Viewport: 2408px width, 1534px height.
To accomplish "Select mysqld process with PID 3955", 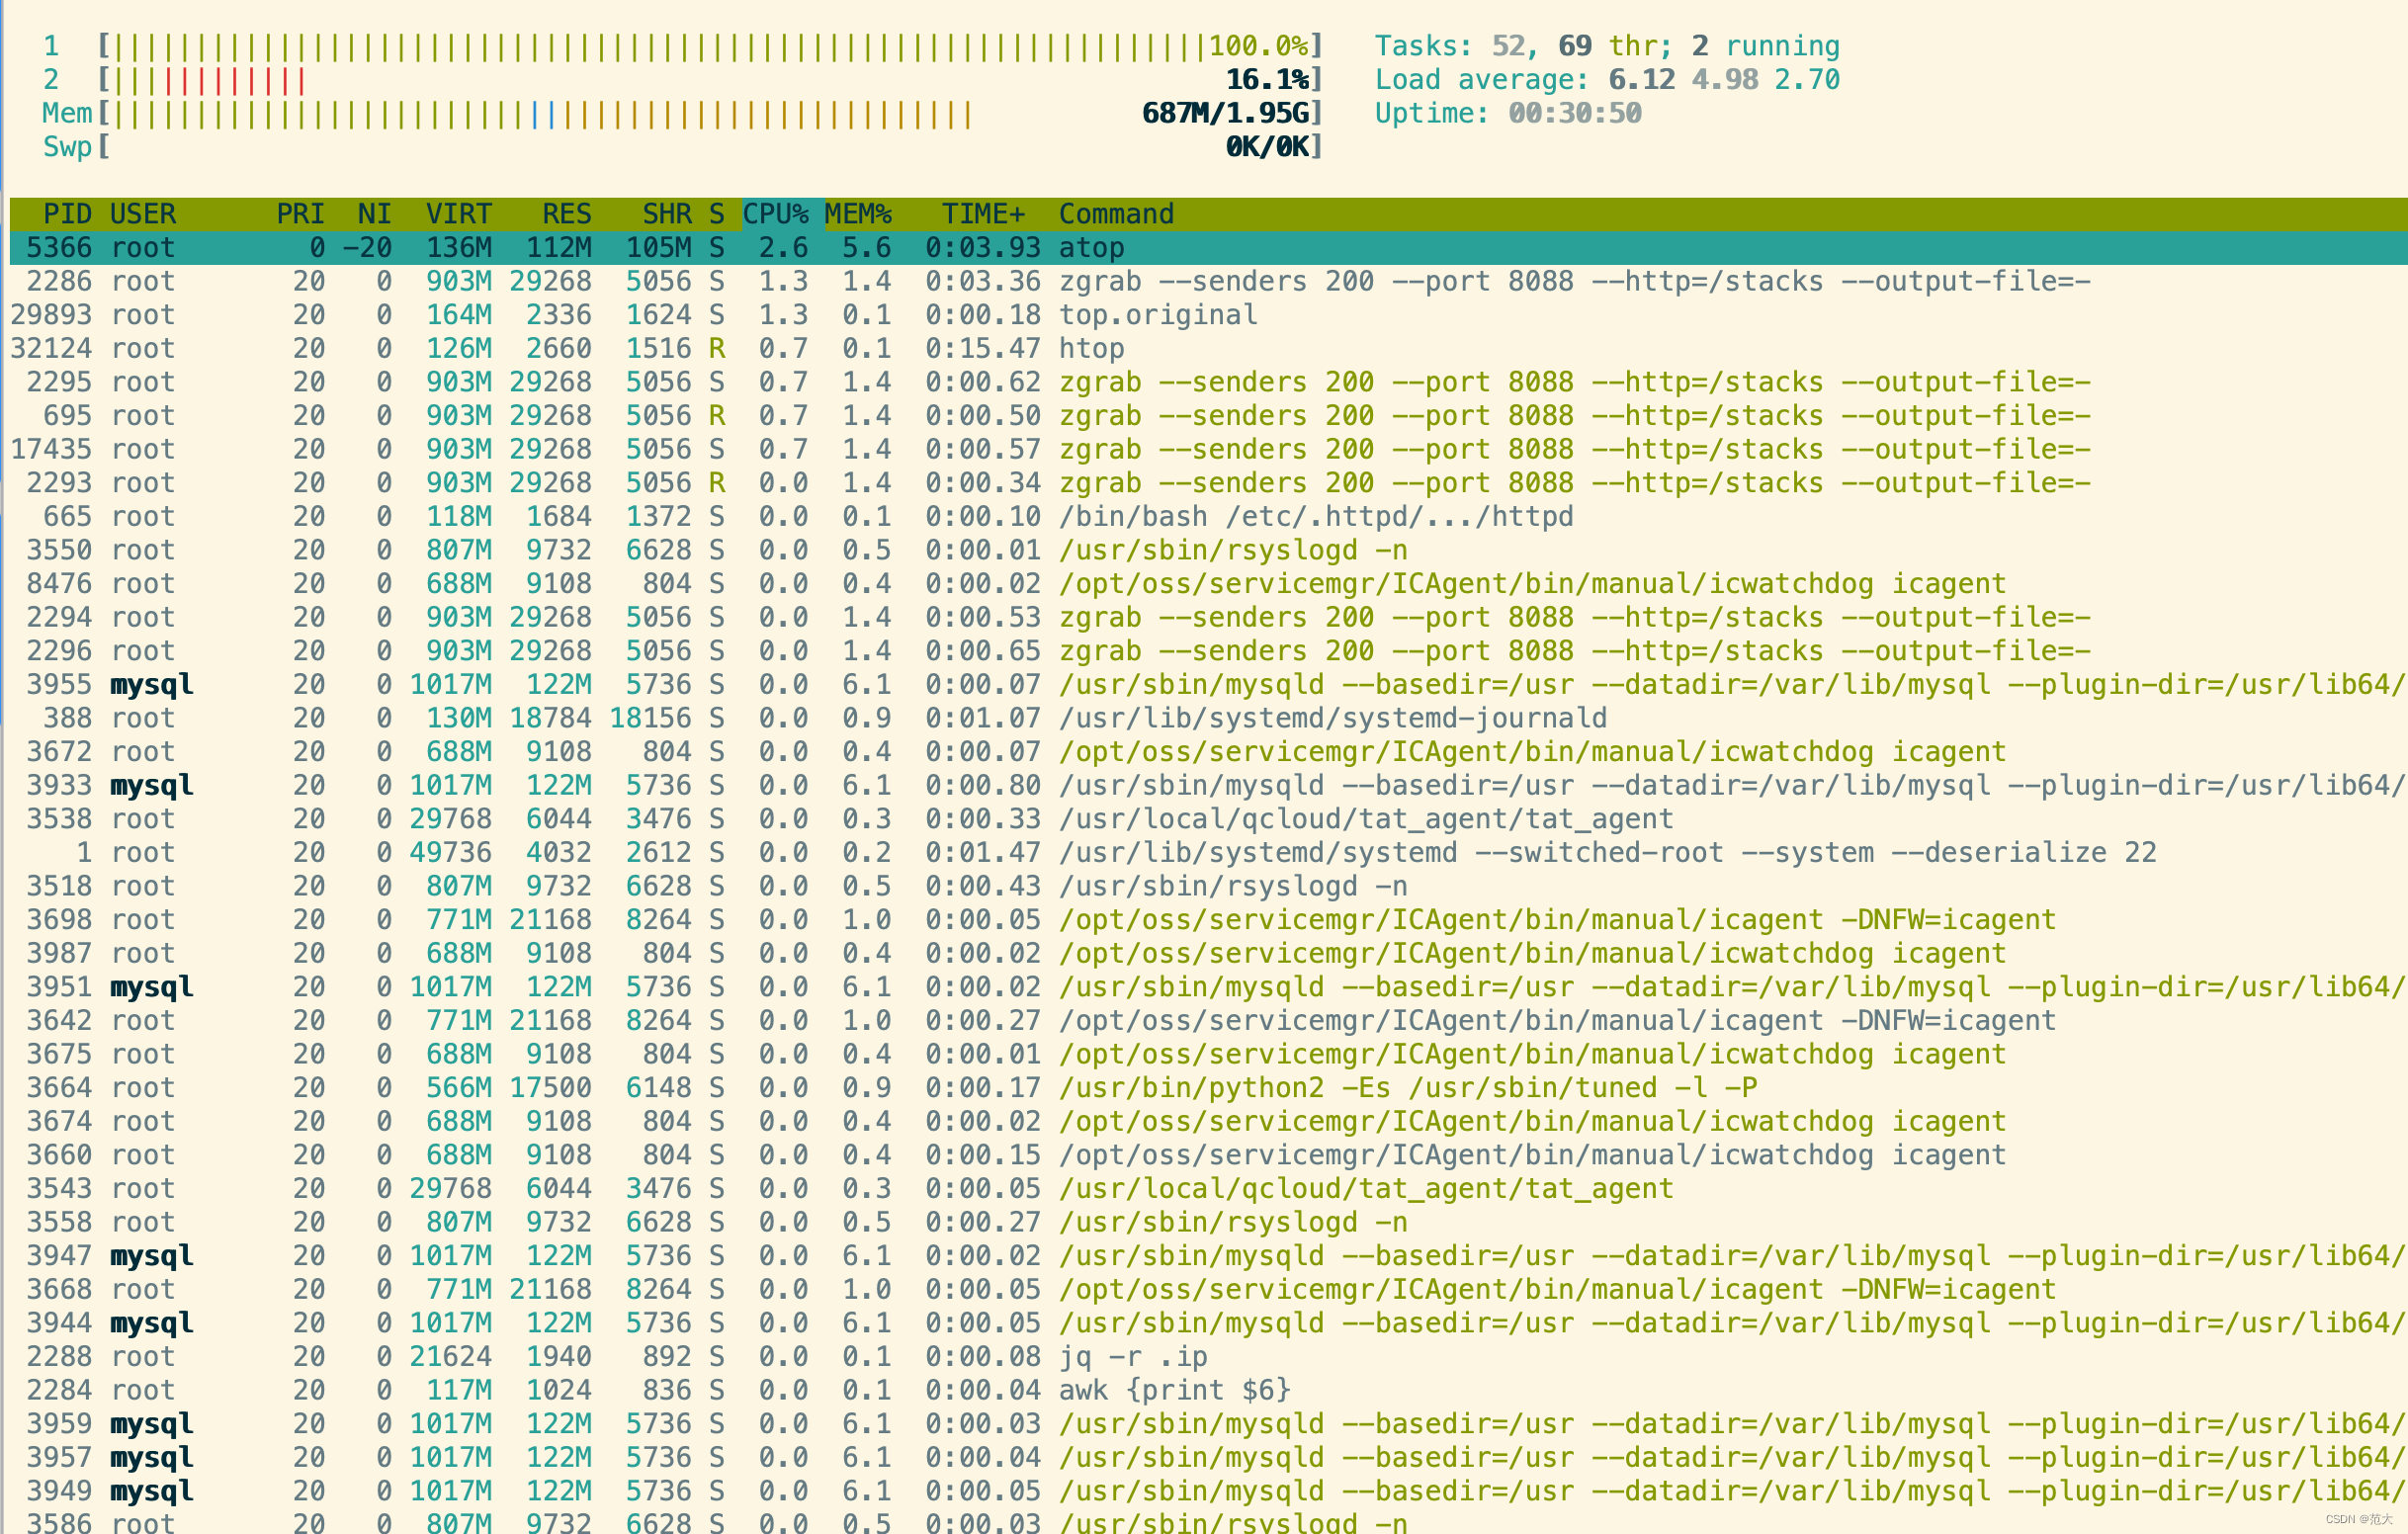I will (x=1208, y=685).
